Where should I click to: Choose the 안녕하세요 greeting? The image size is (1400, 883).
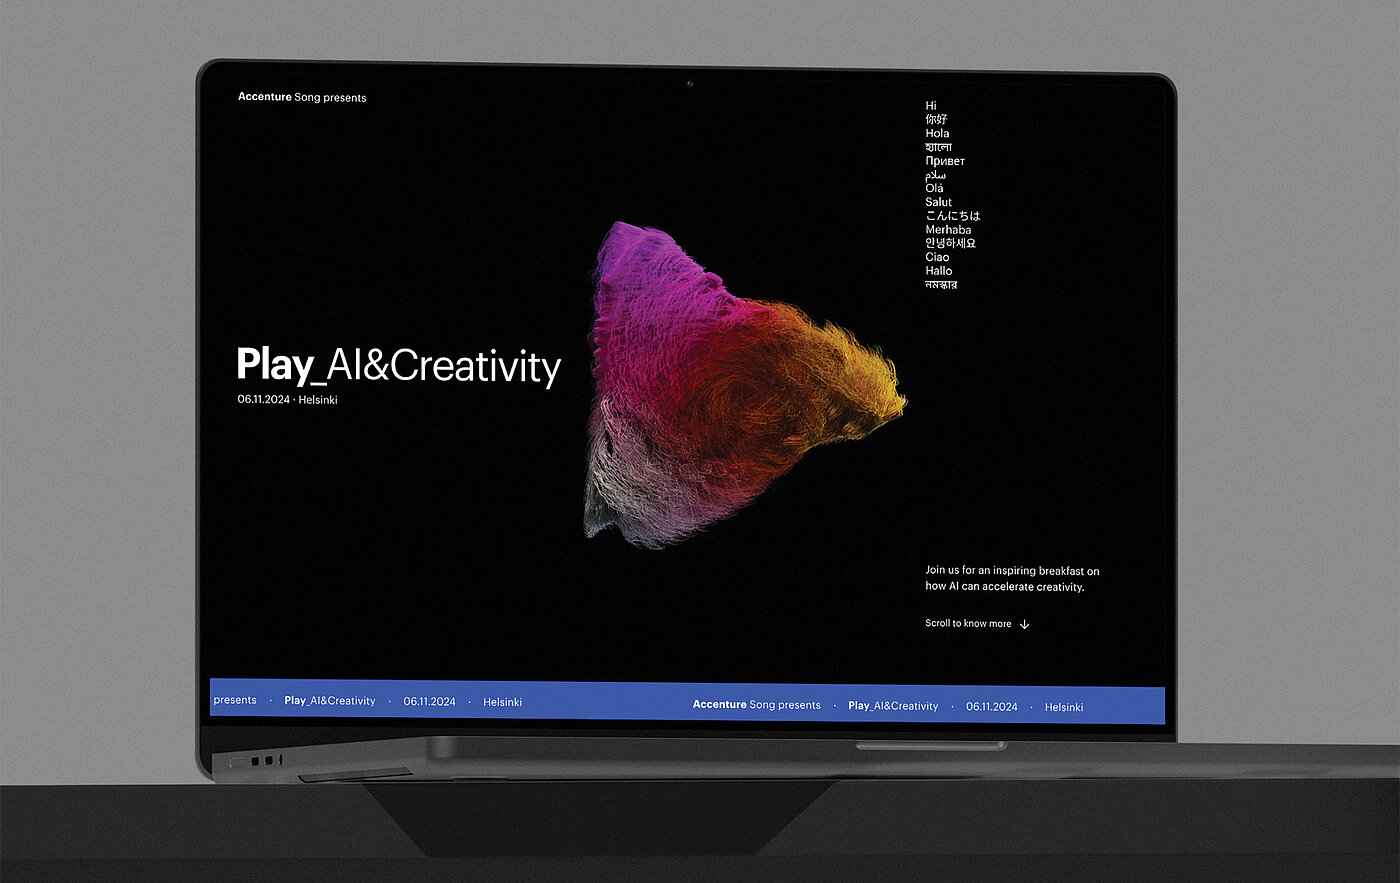pyautogui.click(x=950, y=243)
